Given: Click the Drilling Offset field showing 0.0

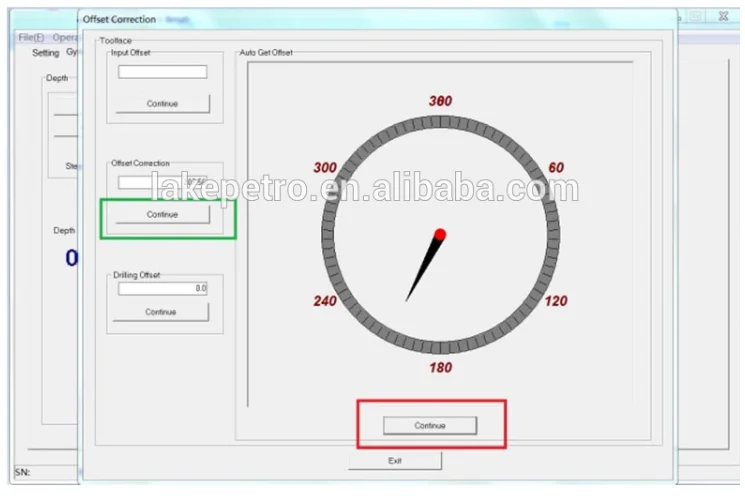Looking at the screenshot, I should pos(162,288).
